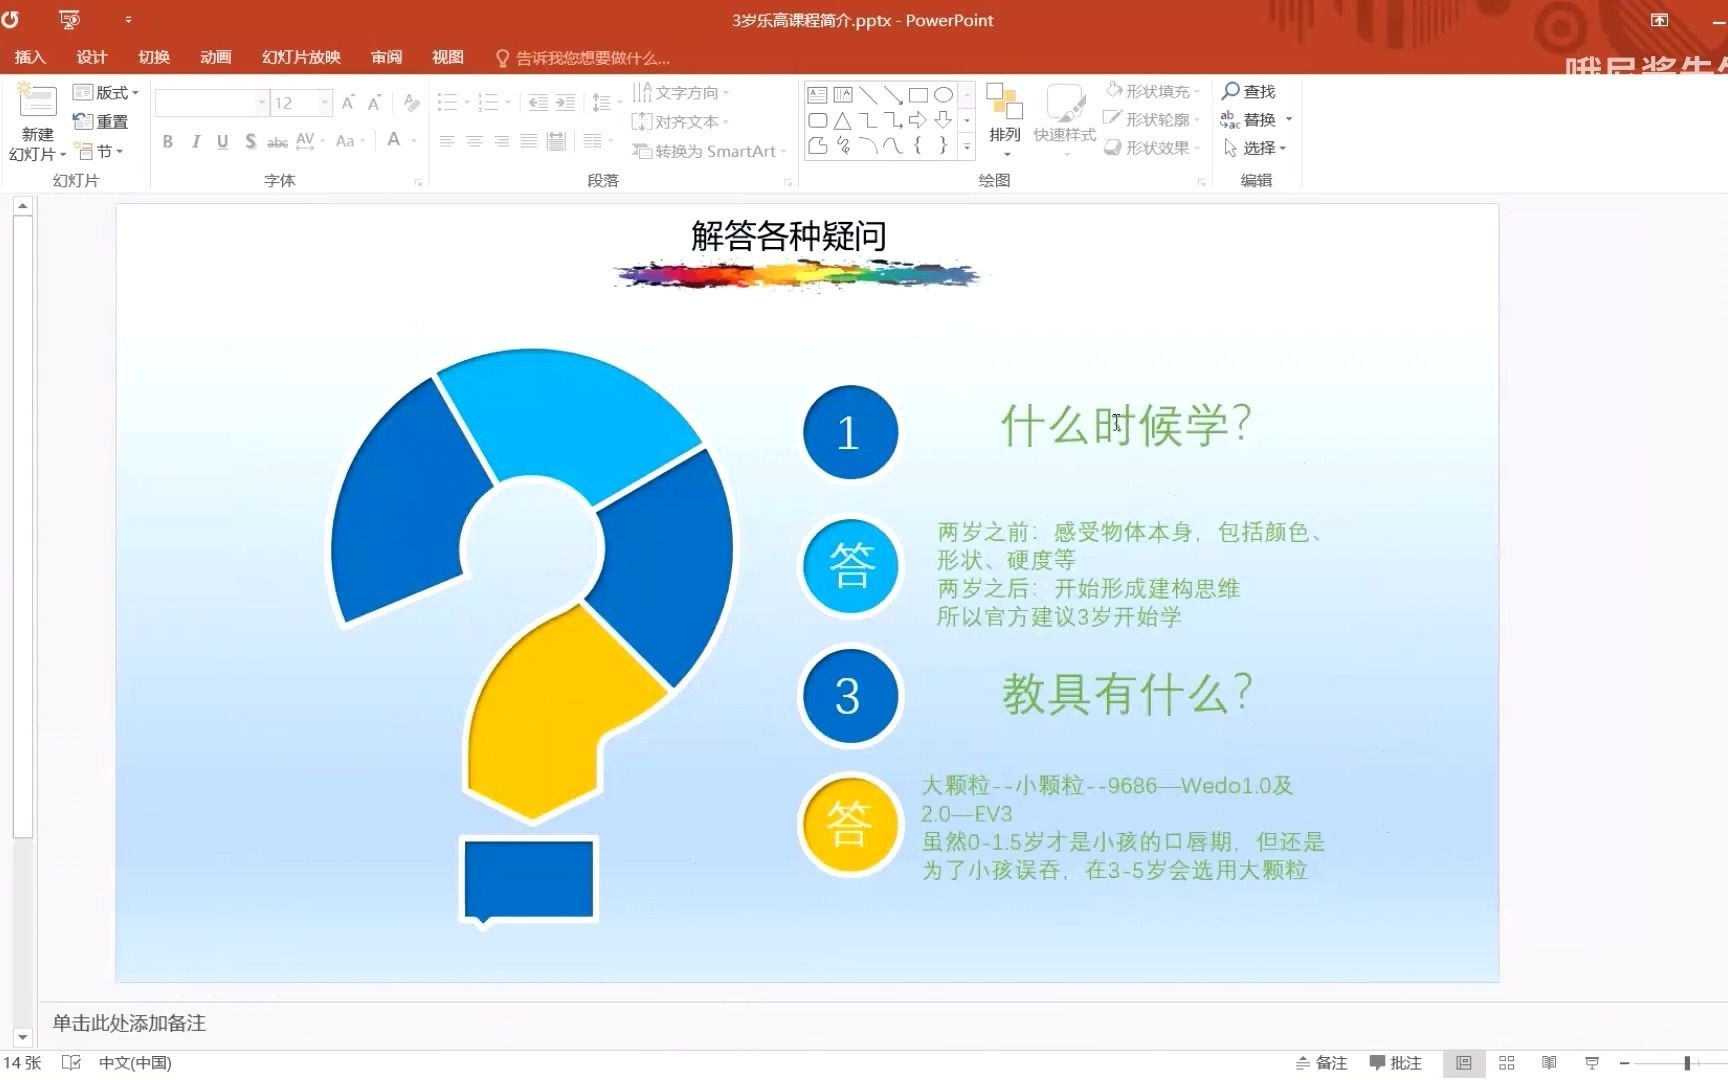
Task: Select the Right Arrow block shape
Action: coord(918,120)
